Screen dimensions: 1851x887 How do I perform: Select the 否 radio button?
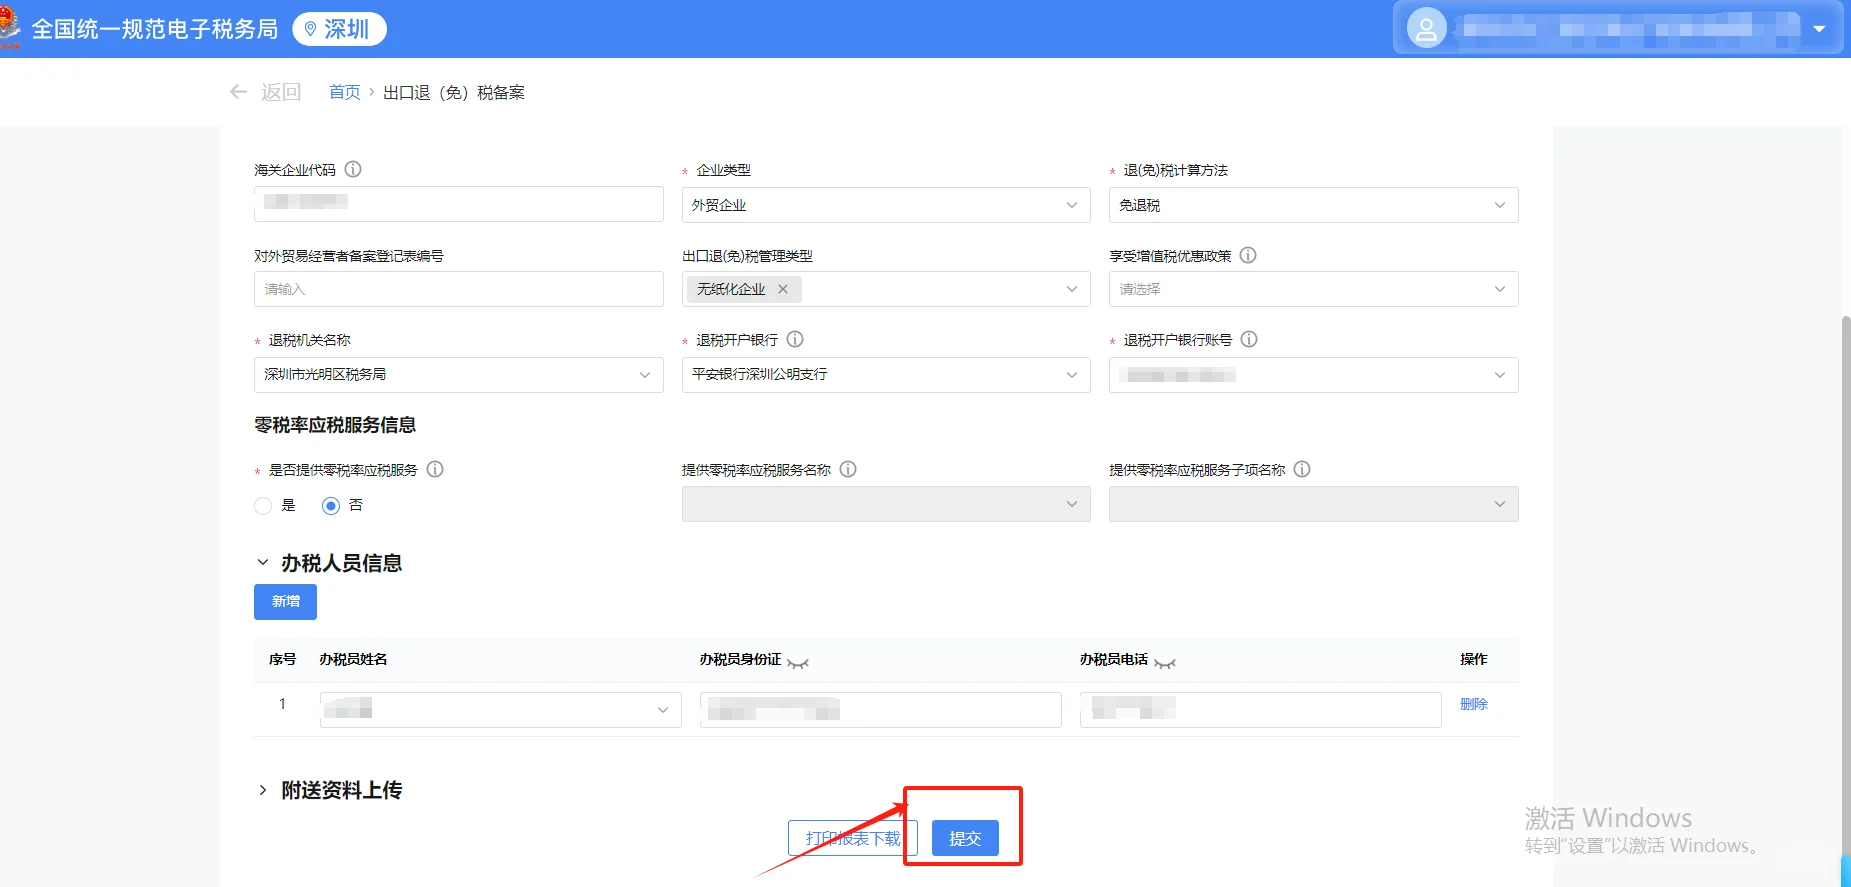point(331,506)
